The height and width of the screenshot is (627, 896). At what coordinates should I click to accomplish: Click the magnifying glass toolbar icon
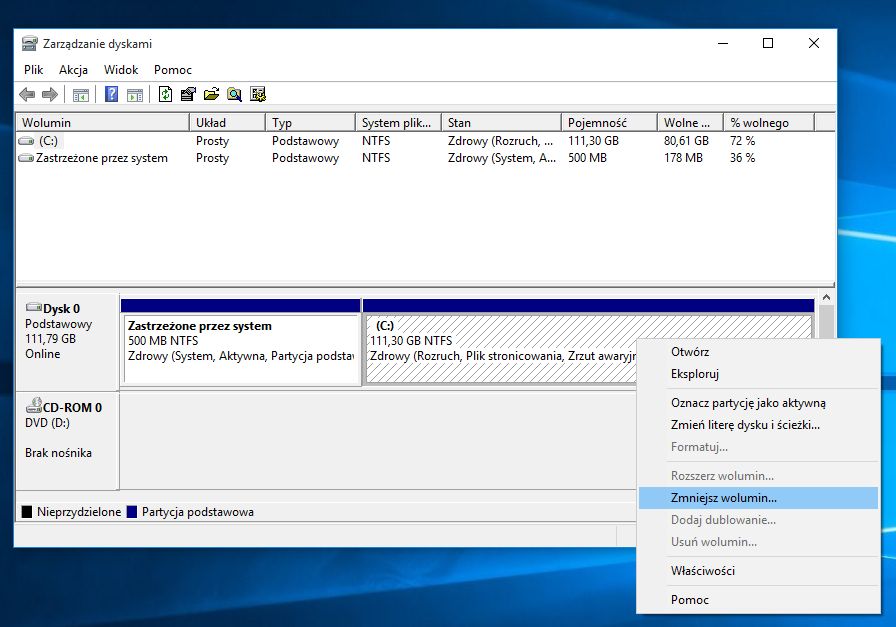[x=234, y=95]
